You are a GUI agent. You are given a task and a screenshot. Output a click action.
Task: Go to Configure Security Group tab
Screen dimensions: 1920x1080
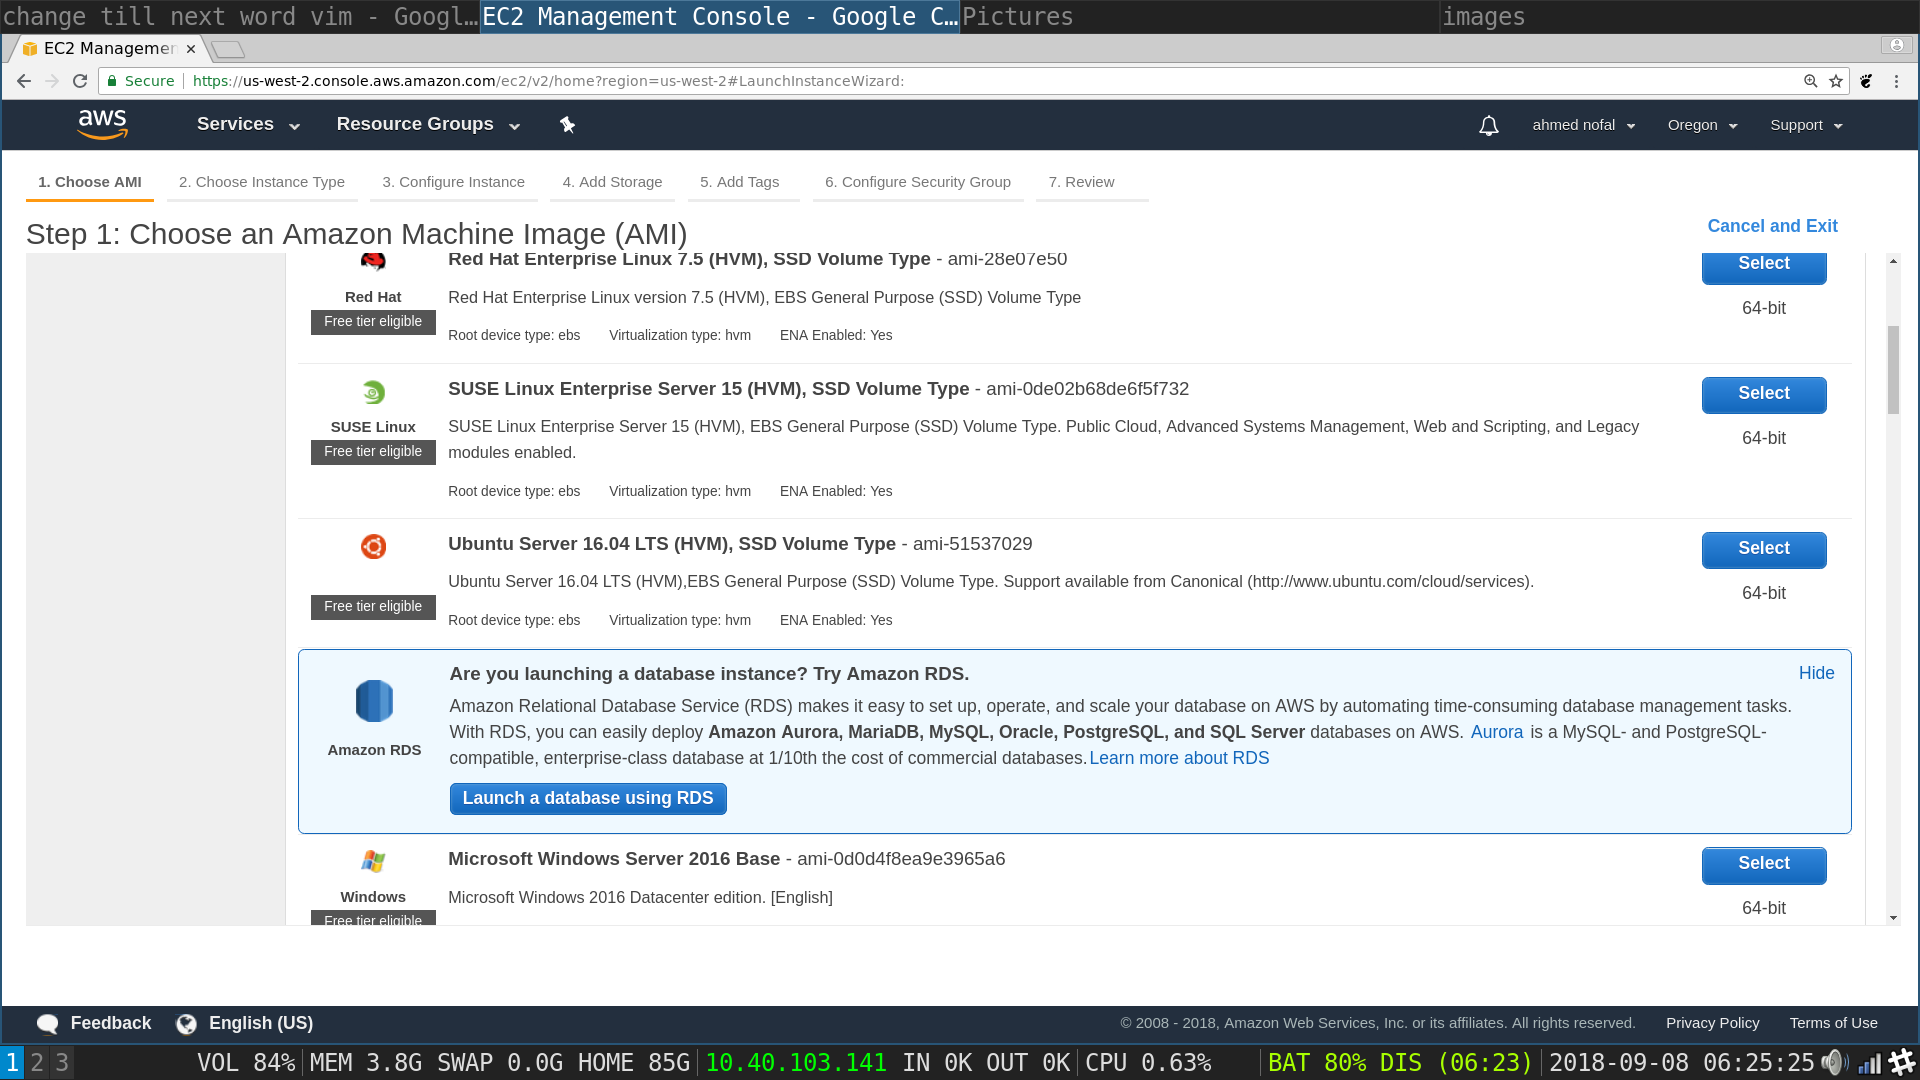[917, 182]
